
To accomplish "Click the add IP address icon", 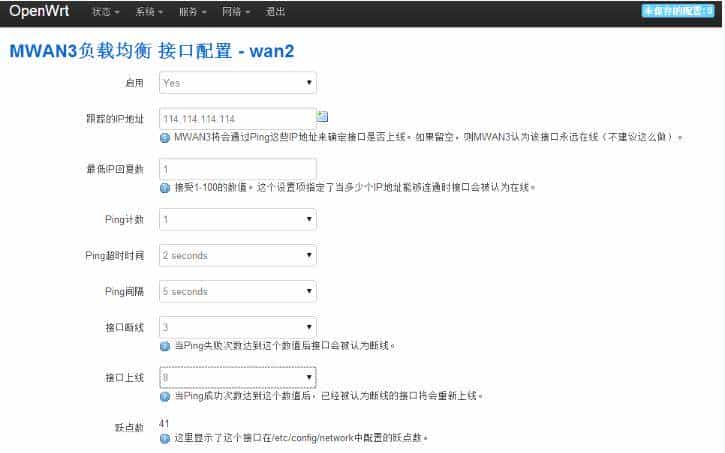I will point(322,116).
